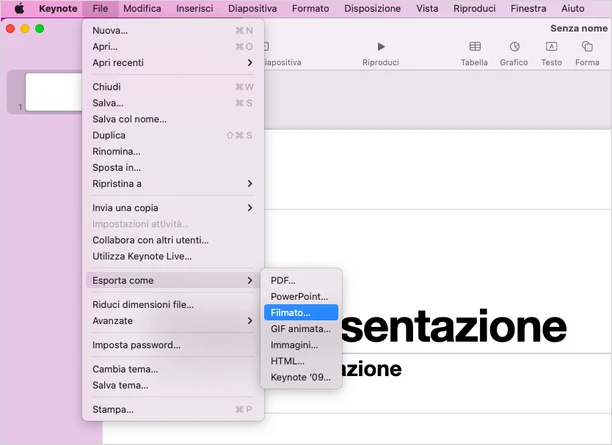Viewport: 612px width, 445px height.
Task: Open the Apple menu
Action: click(x=19, y=8)
